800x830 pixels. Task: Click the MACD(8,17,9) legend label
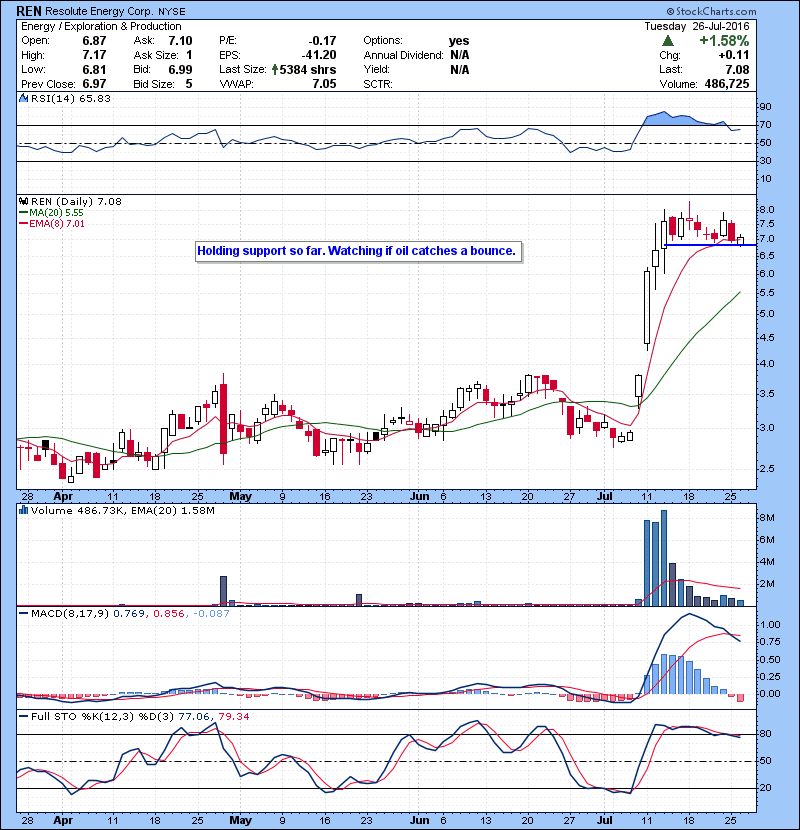(x=70, y=613)
